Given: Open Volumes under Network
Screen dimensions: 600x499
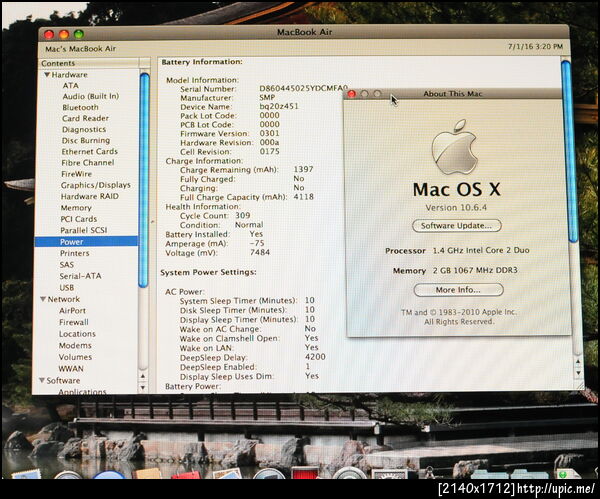Looking at the screenshot, I should (x=75, y=357).
